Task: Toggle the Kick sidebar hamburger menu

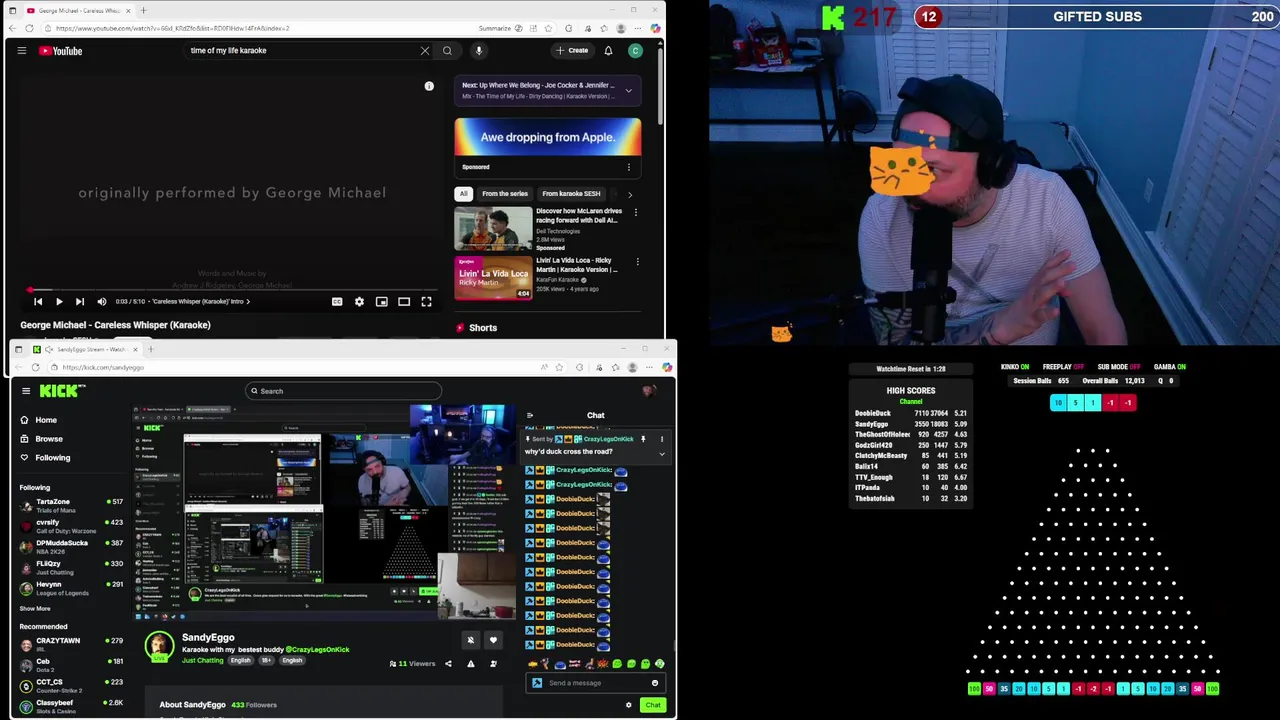Action: (26, 391)
